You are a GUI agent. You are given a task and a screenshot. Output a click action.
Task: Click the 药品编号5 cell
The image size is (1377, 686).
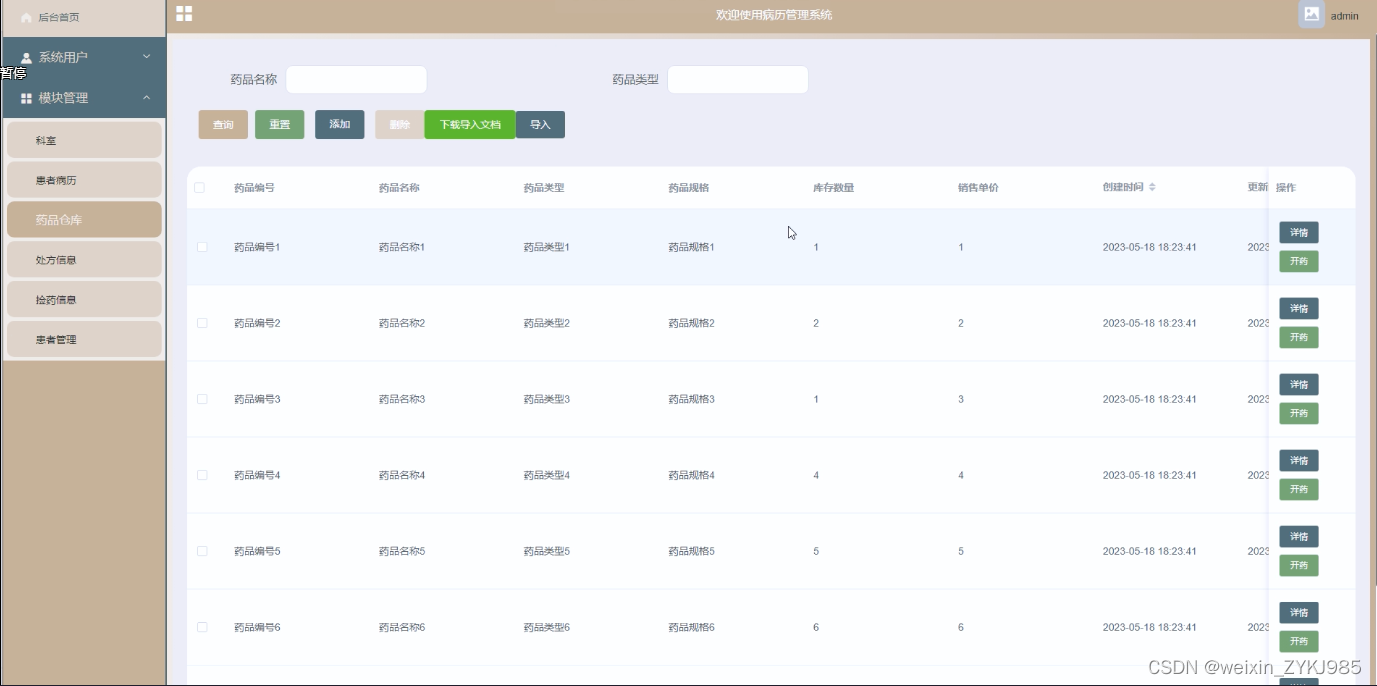[257, 551]
